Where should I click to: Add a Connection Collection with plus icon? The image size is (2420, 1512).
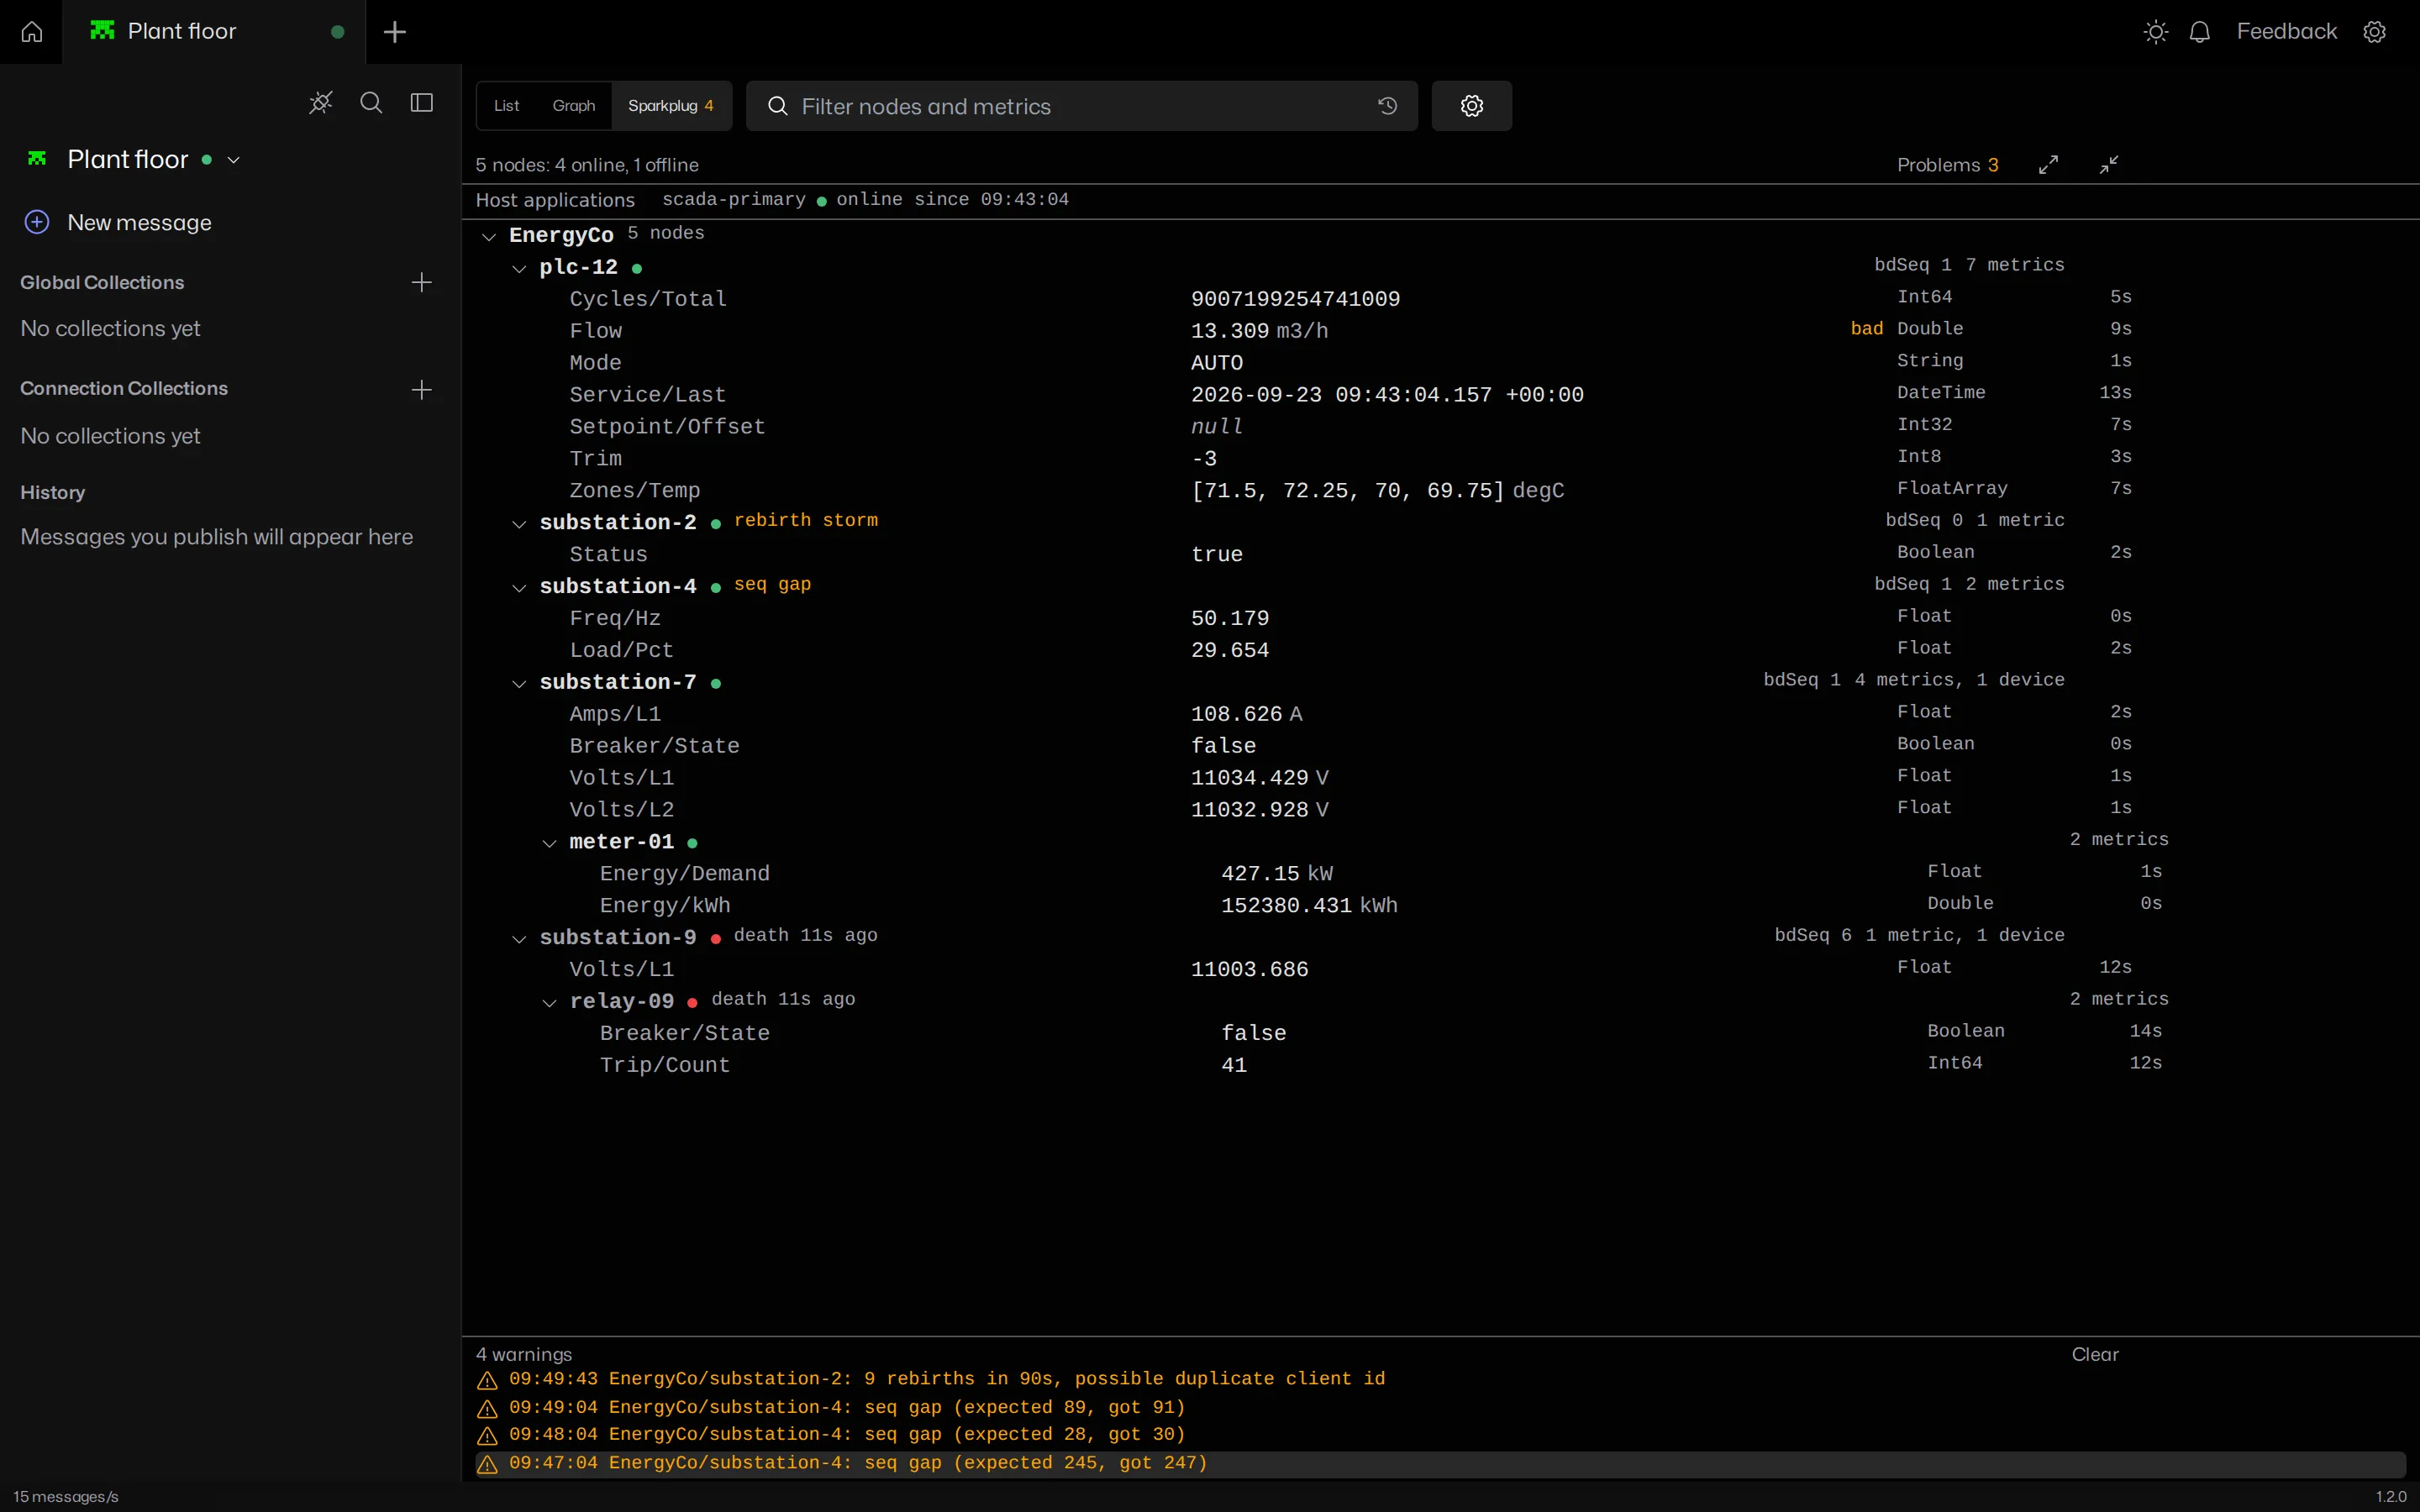click(x=422, y=390)
